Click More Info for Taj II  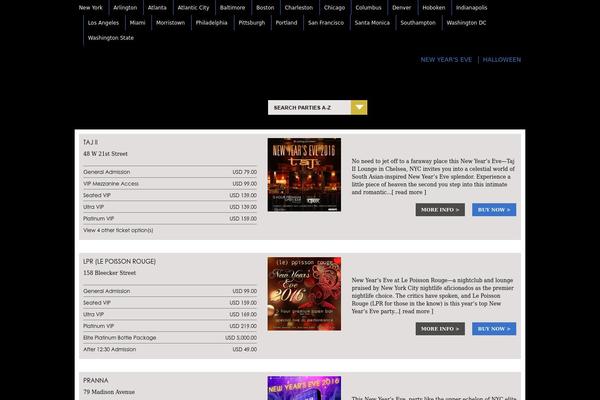pos(440,210)
